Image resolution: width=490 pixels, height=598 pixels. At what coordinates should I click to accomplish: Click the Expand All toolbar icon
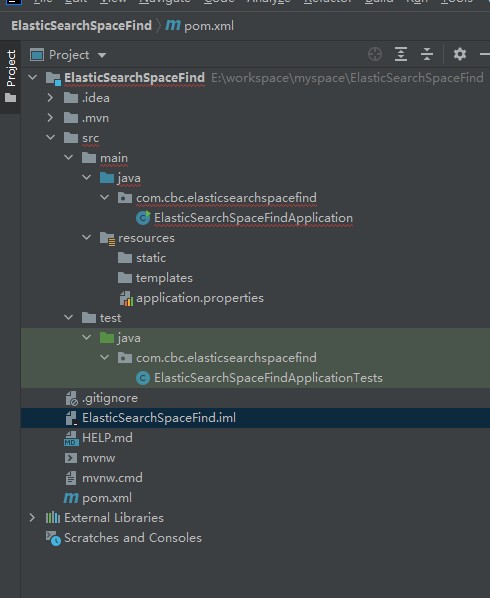coord(401,54)
